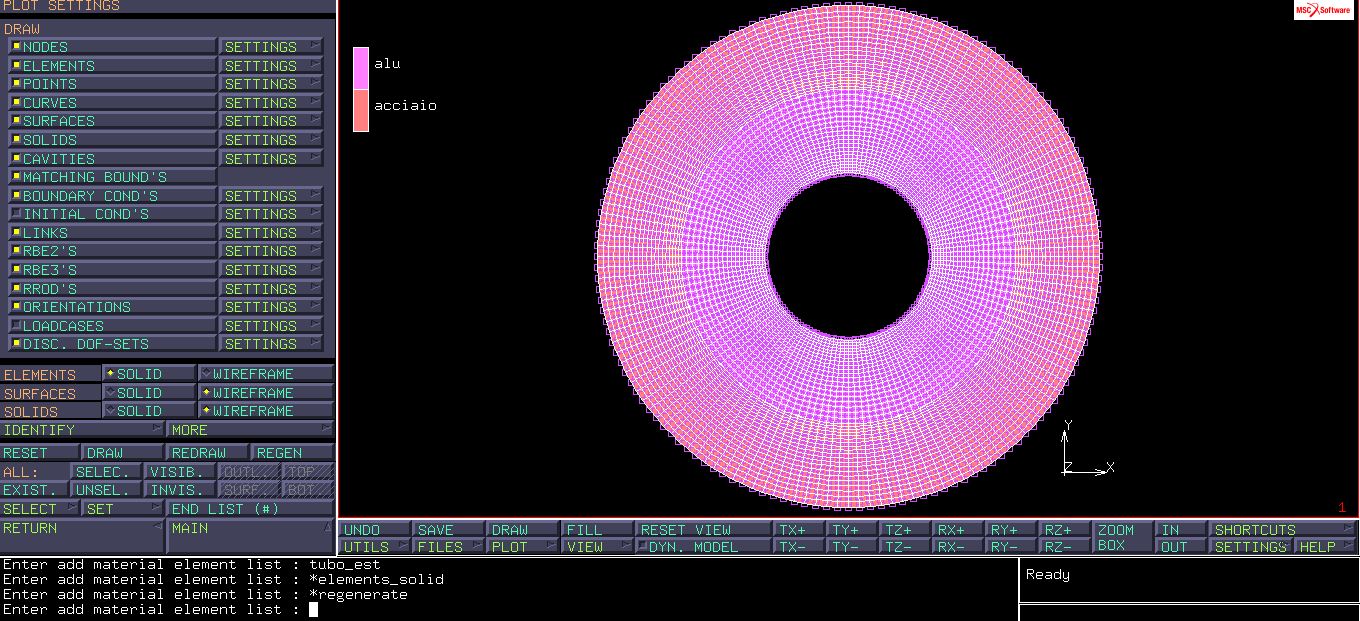The width and height of the screenshot is (1360, 621).
Task: Go to the MAIN menu
Action: click(250, 528)
